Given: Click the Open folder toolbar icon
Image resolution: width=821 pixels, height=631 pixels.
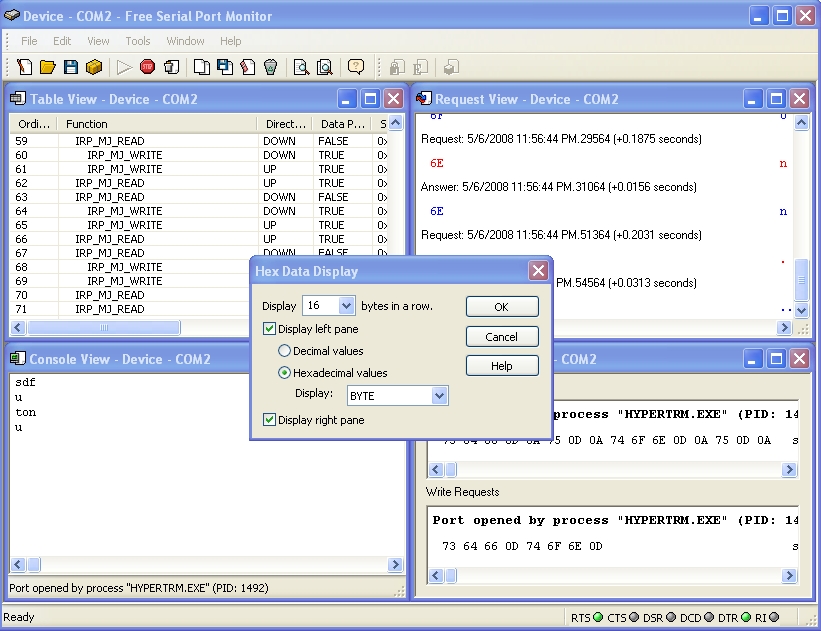Looking at the screenshot, I should (47, 67).
